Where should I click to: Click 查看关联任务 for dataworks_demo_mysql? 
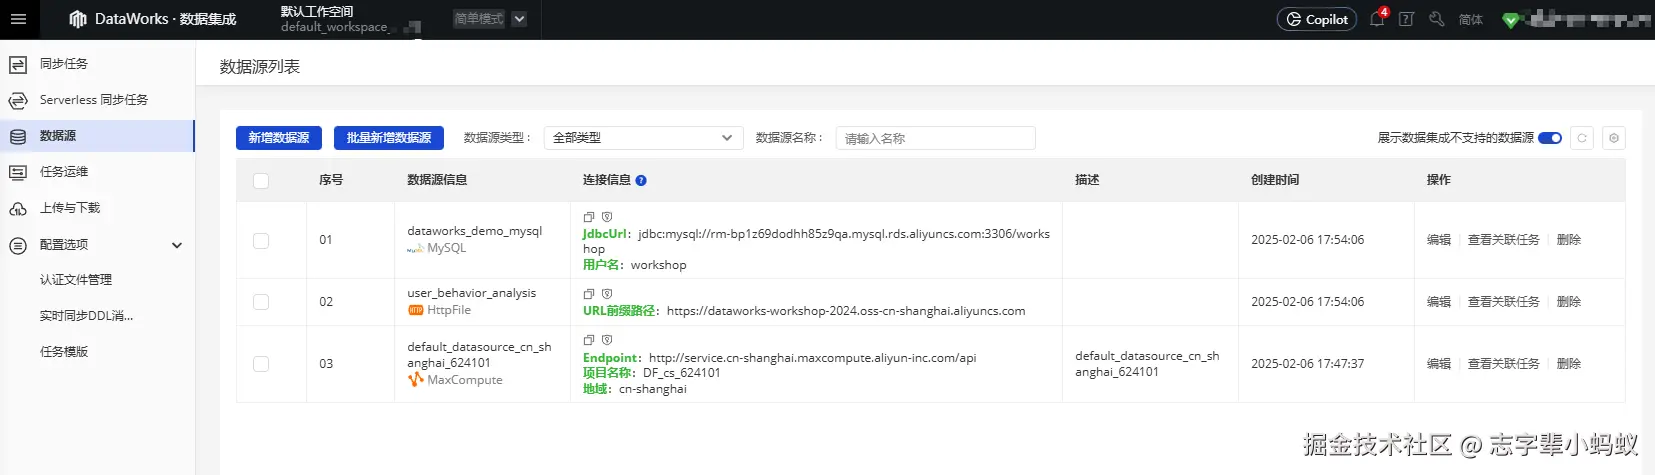[x=1504, y=240]
